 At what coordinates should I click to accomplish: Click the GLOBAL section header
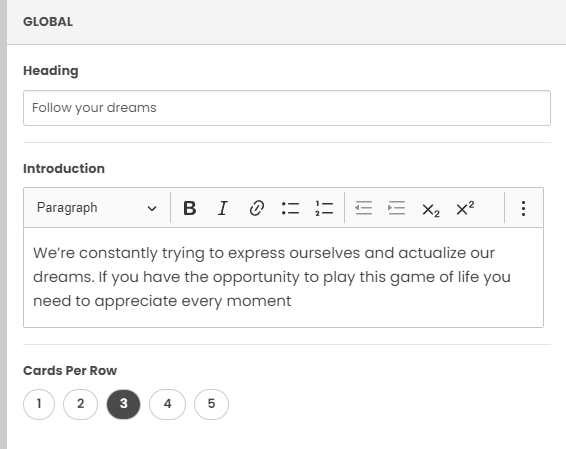point(286,22)
